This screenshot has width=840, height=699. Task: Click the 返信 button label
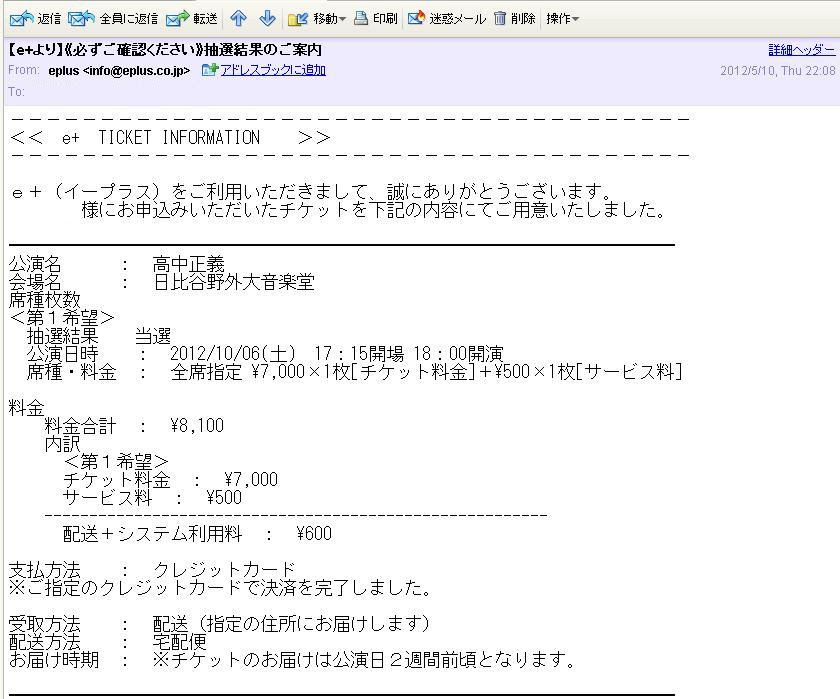49,19
